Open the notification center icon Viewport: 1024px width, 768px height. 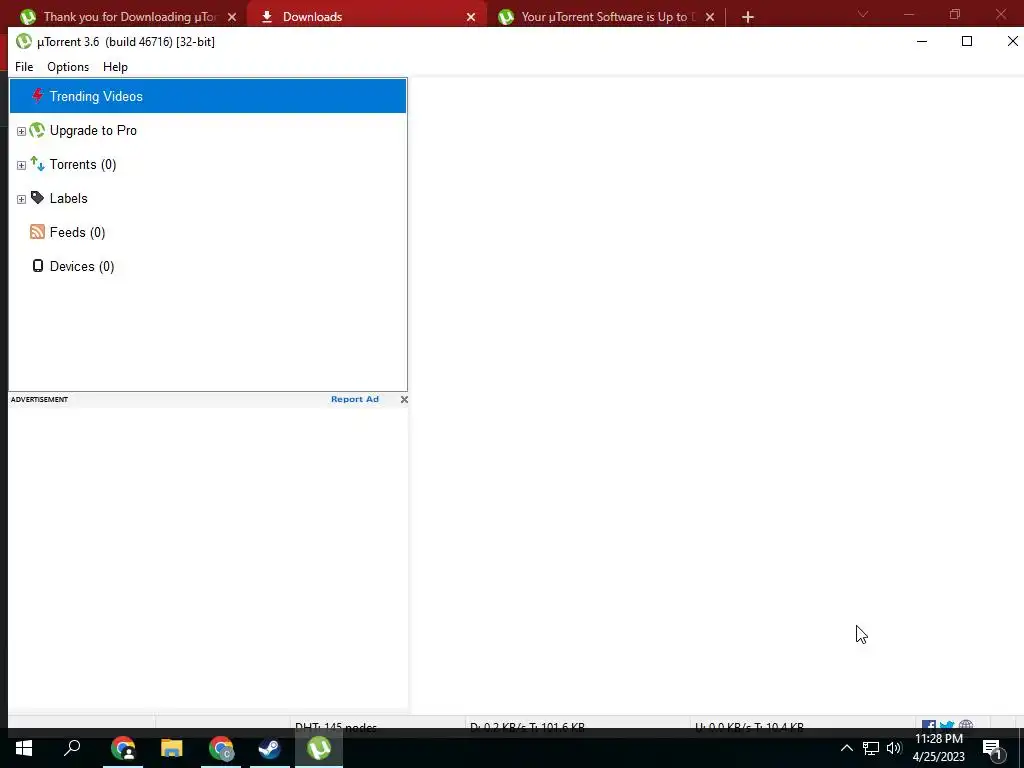(992, 749)
